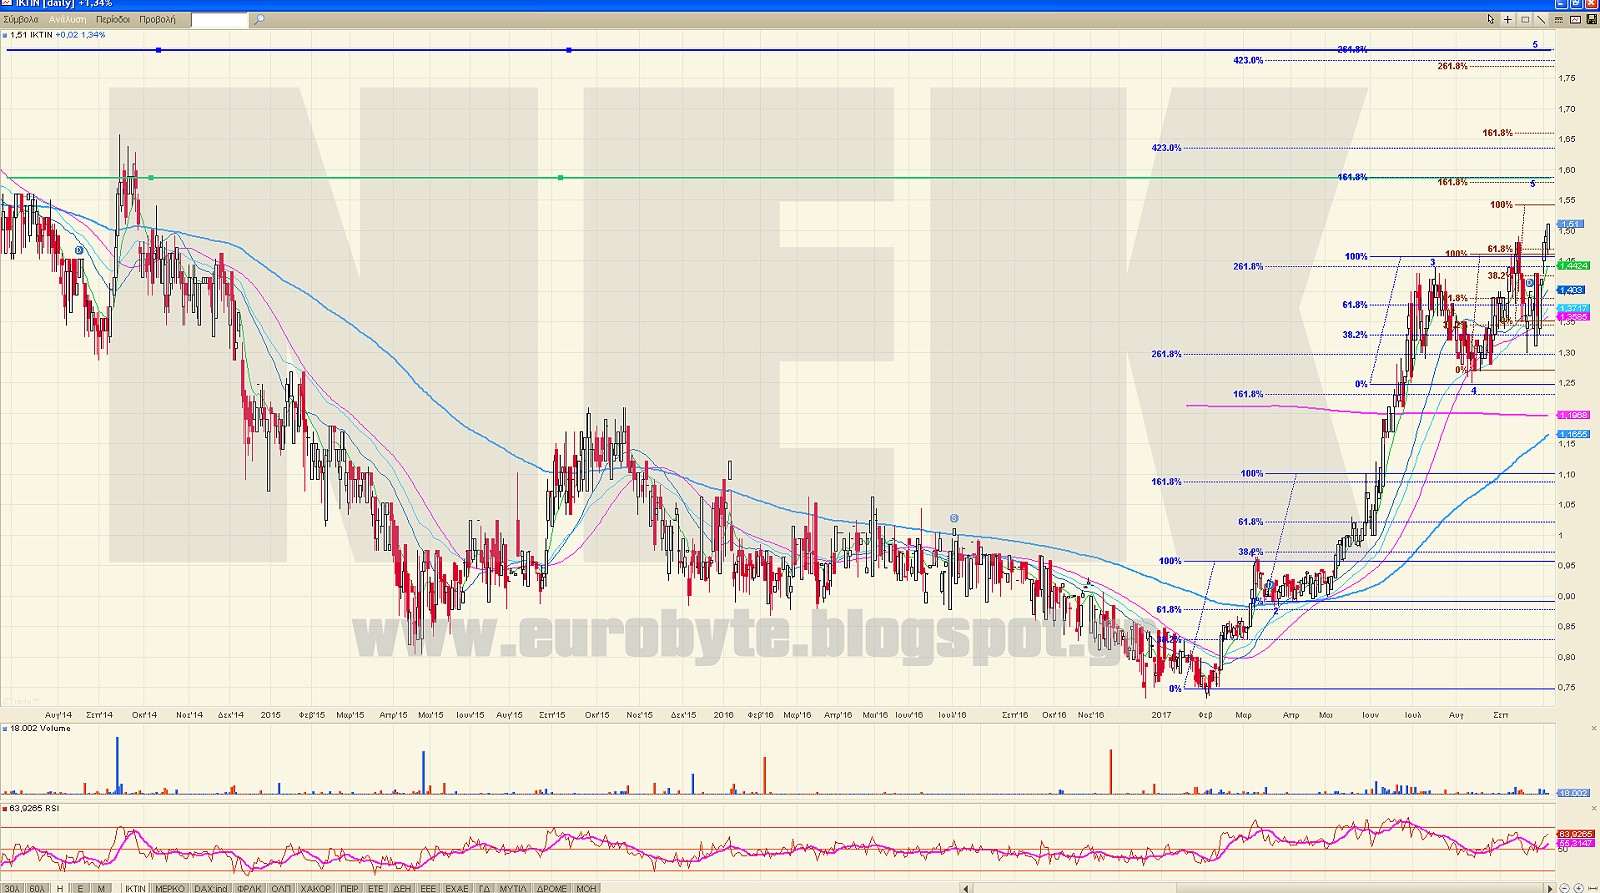Activate the crosshair cursor tool

coord(1507,19)
